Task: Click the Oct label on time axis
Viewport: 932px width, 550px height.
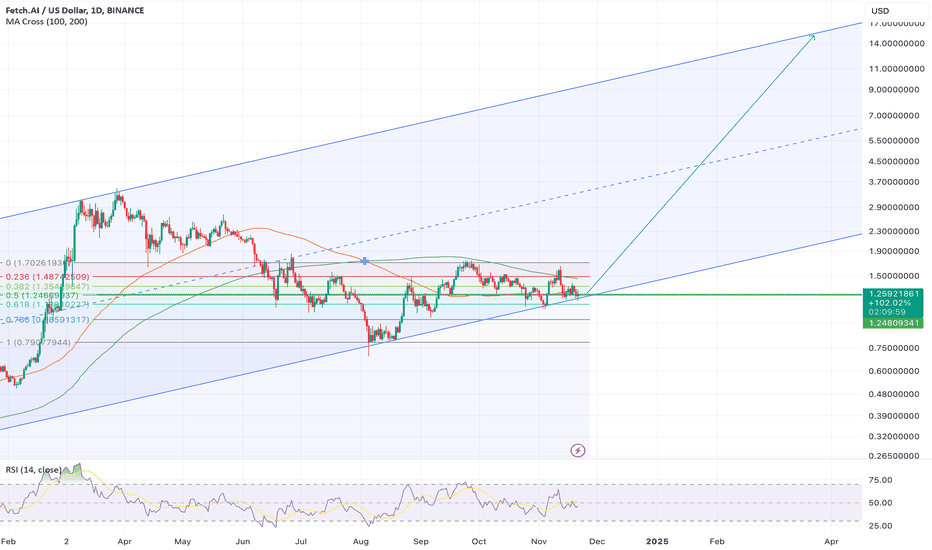Action: (478, 542)
